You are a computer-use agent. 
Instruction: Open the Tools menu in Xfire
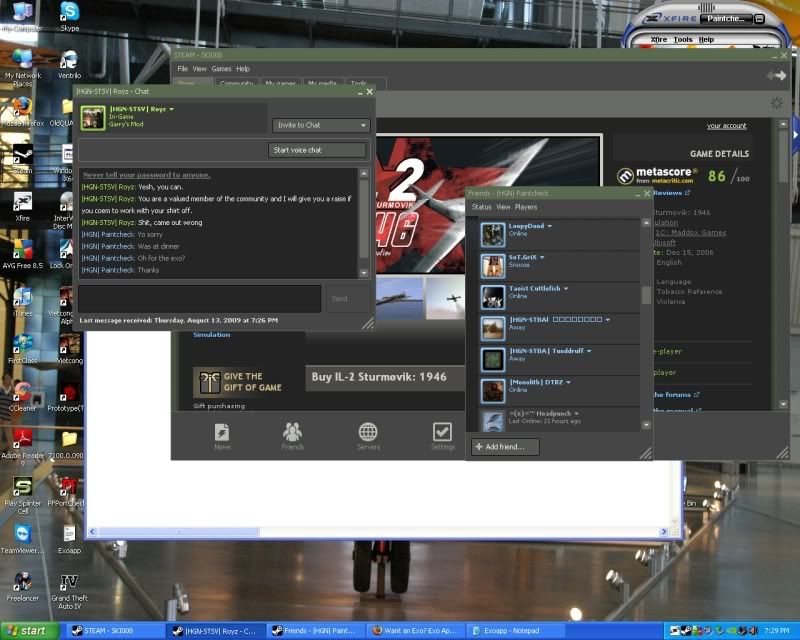[683, 39]
